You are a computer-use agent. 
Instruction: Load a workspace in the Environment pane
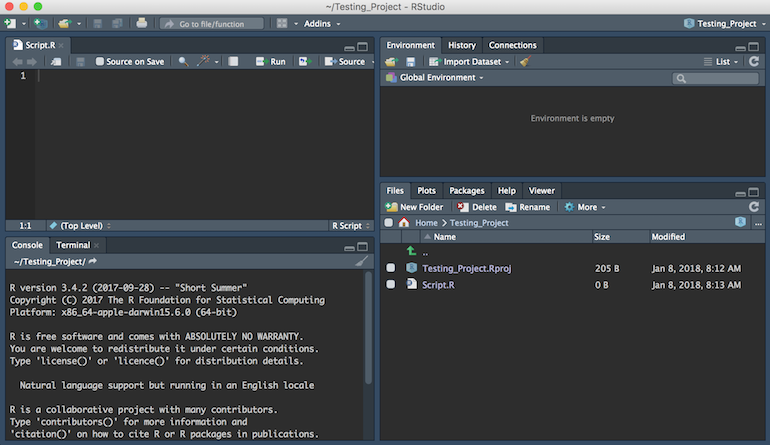(391, 61)
